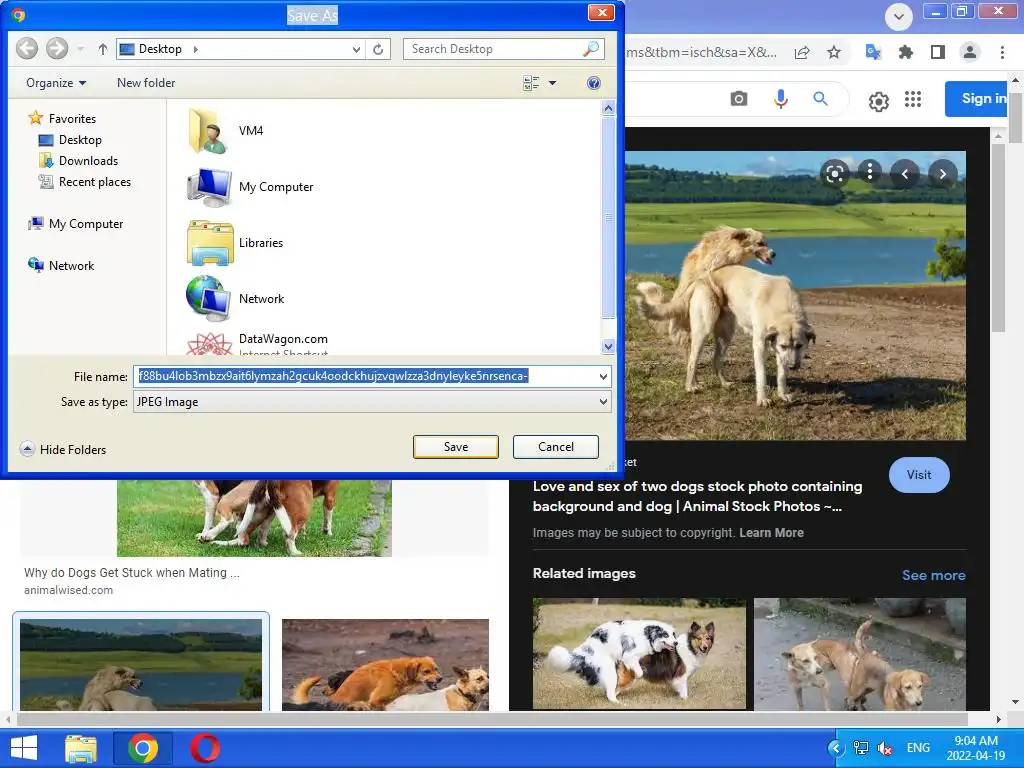Open See more related images
This screenshot has width=1024, height=768.
[933, 575]
